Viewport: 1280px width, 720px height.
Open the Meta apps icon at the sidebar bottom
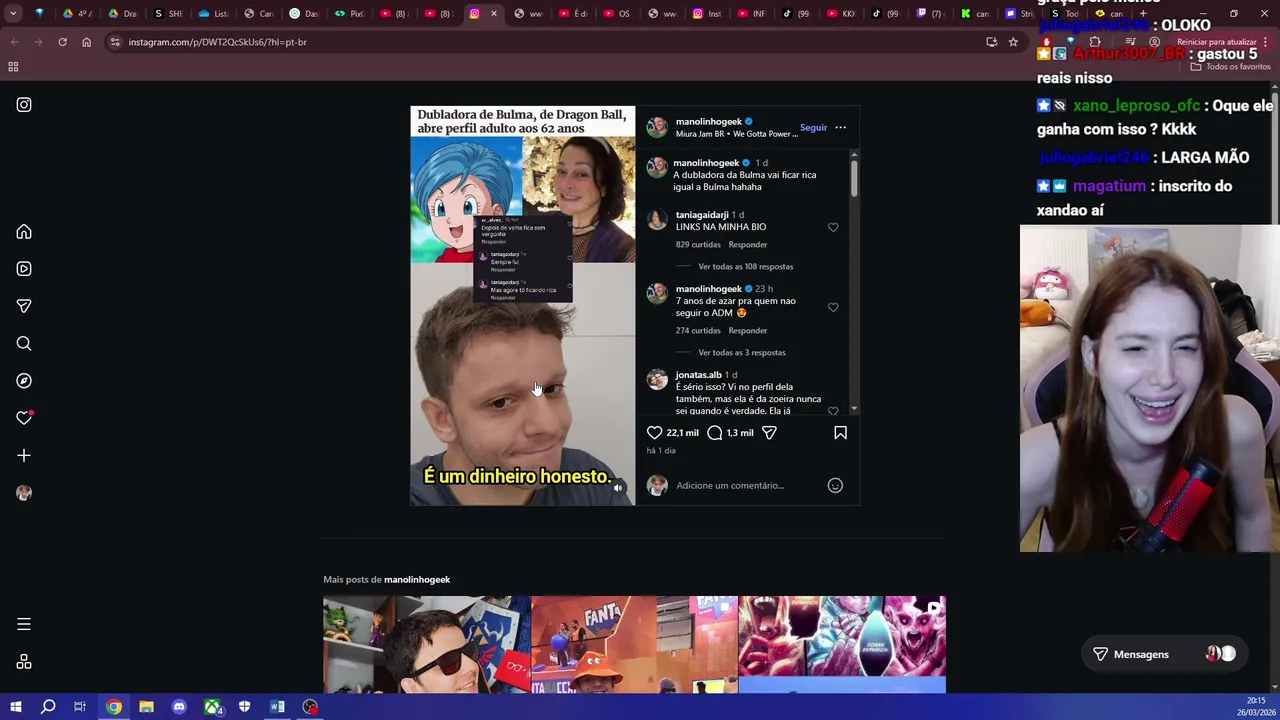pyautogui.click(x=24, y=662)
